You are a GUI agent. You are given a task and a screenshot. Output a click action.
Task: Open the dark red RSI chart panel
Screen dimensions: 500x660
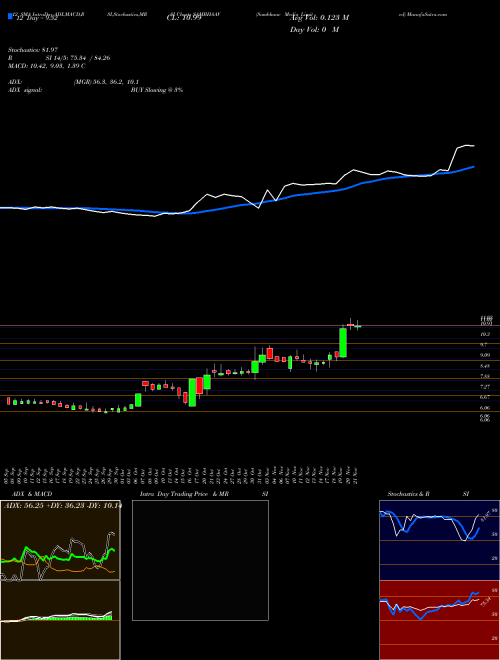(439, 620)
